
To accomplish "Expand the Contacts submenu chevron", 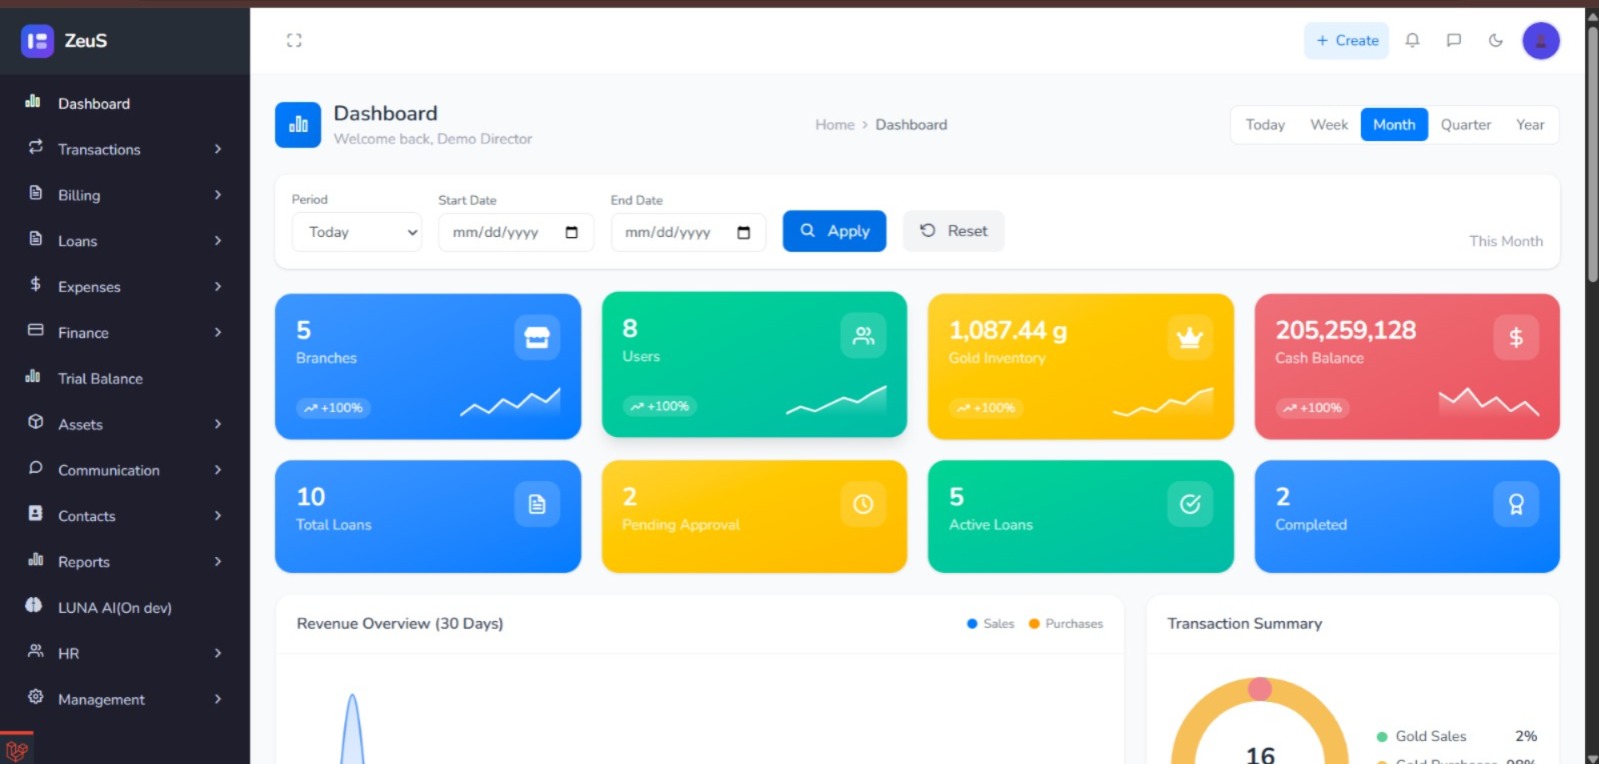I will point(217,516).
